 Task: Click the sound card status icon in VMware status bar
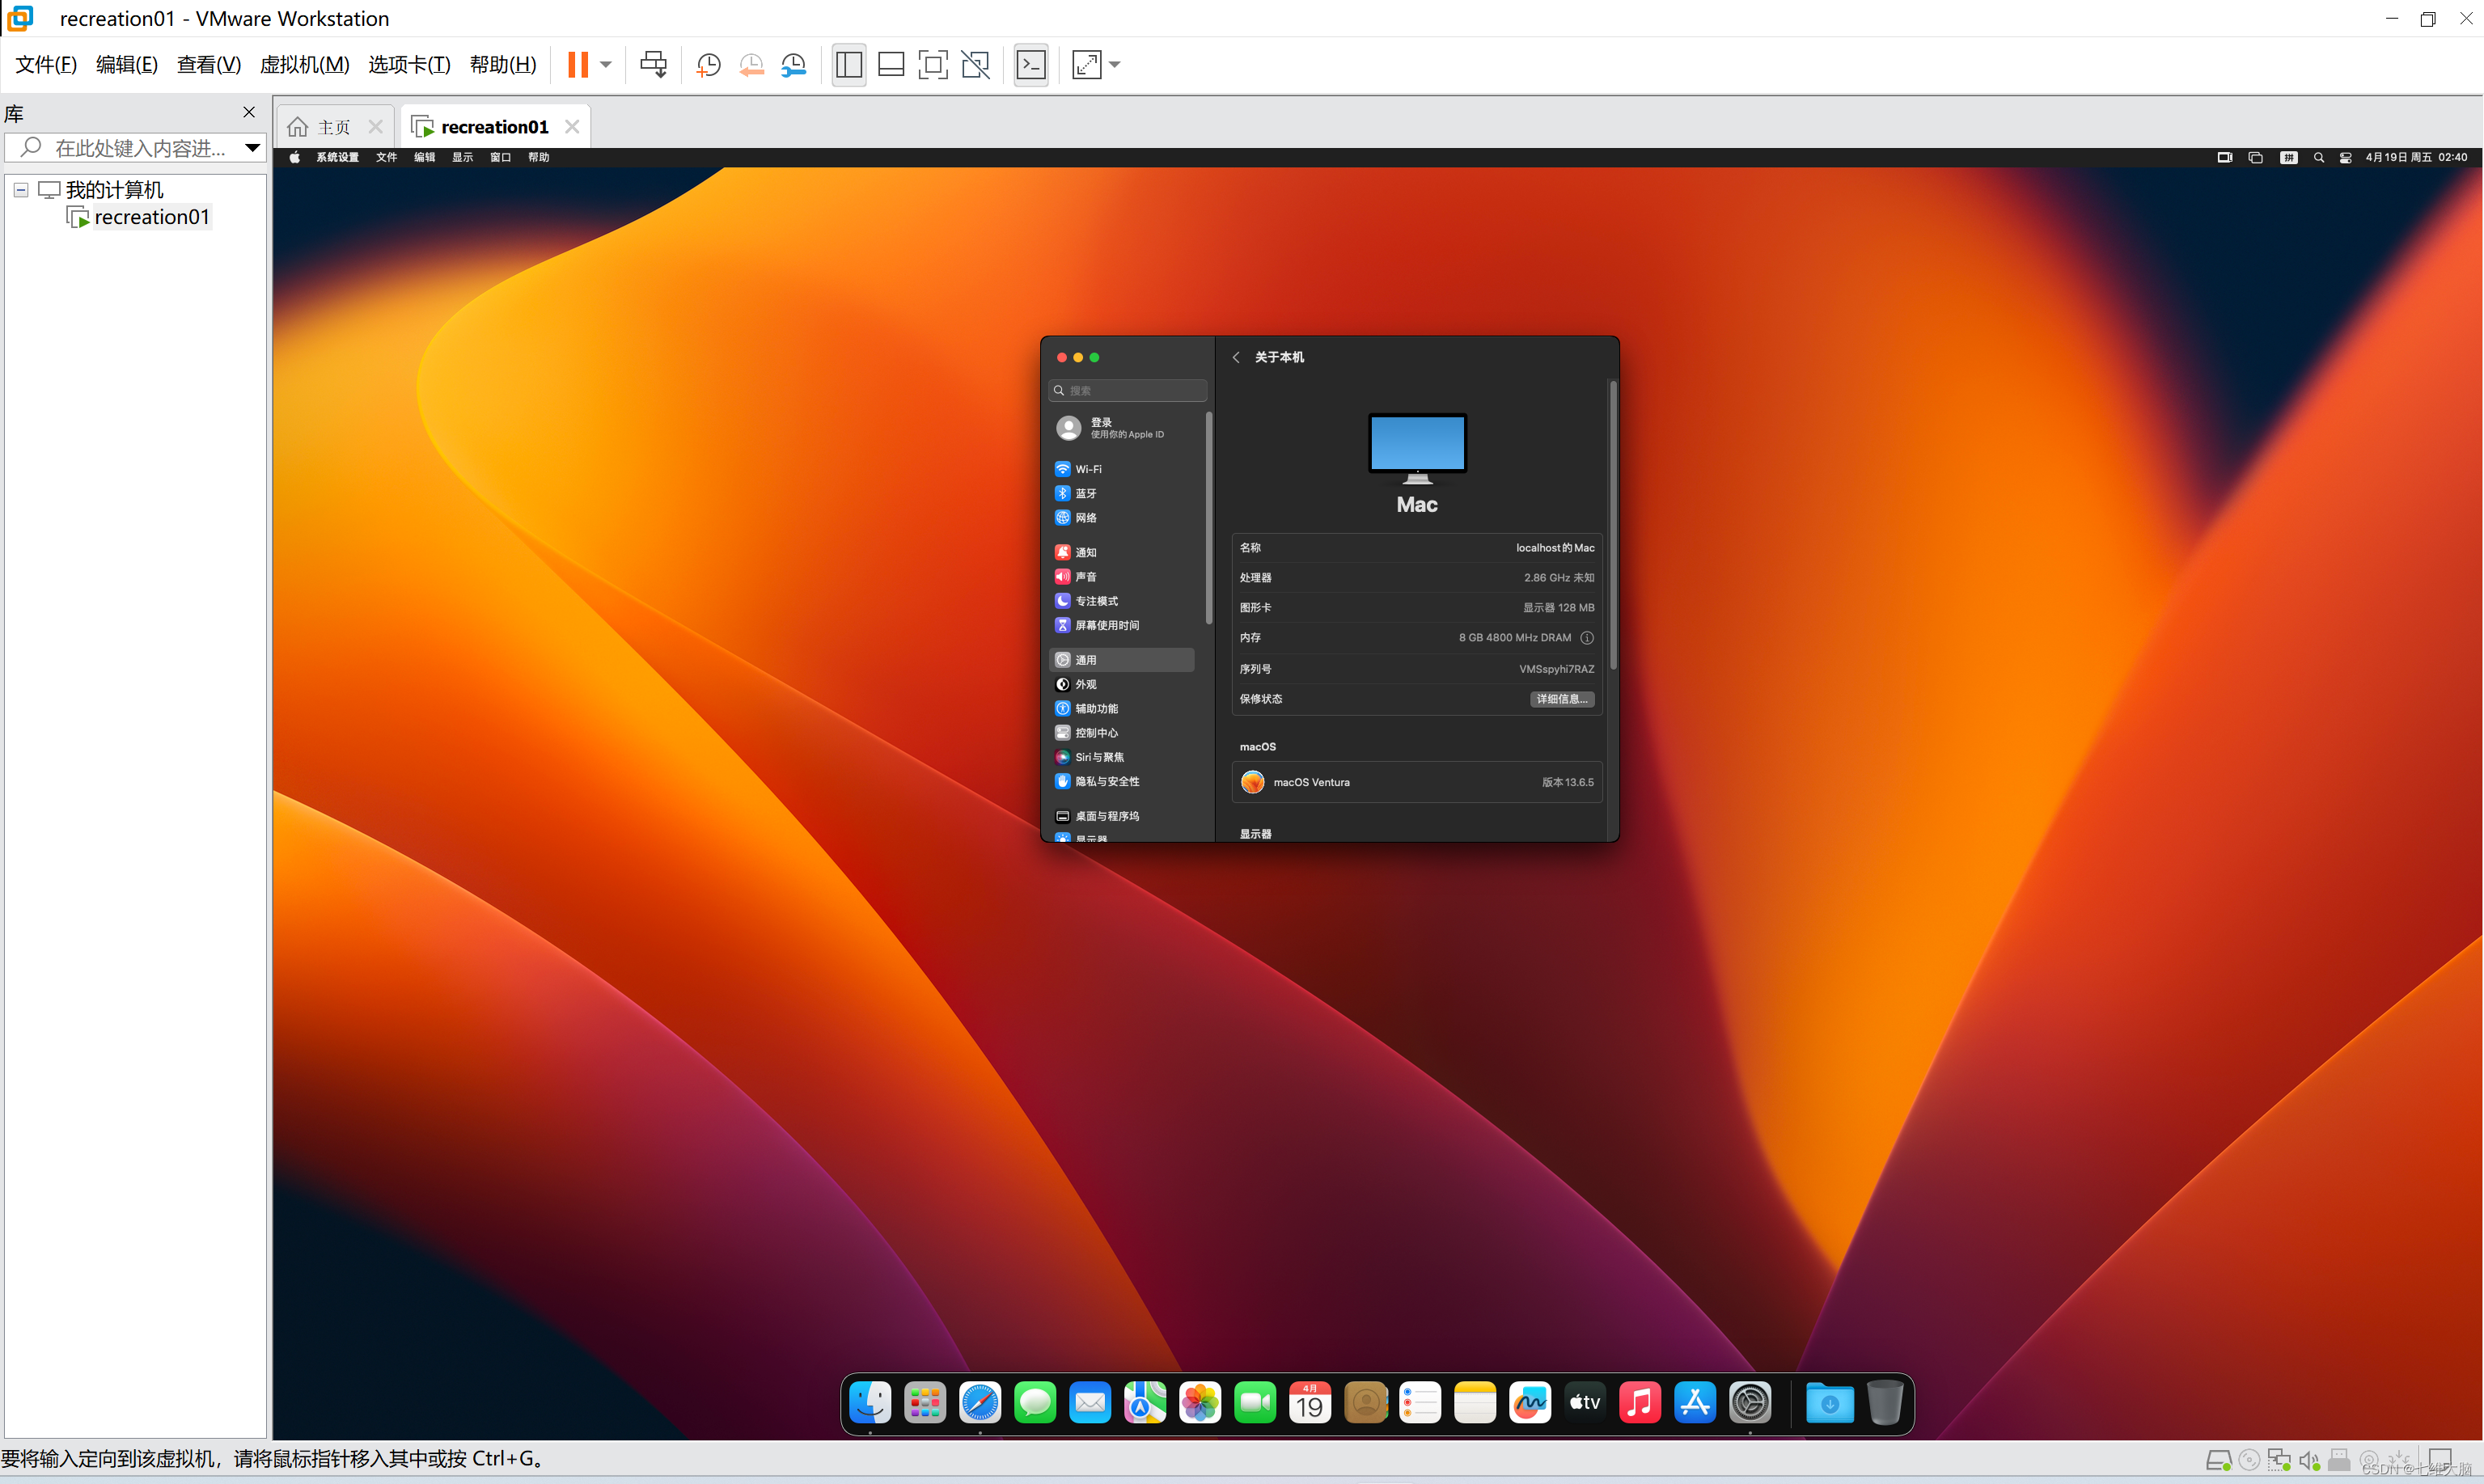pyautogui.click(x=2309, y=1461)
